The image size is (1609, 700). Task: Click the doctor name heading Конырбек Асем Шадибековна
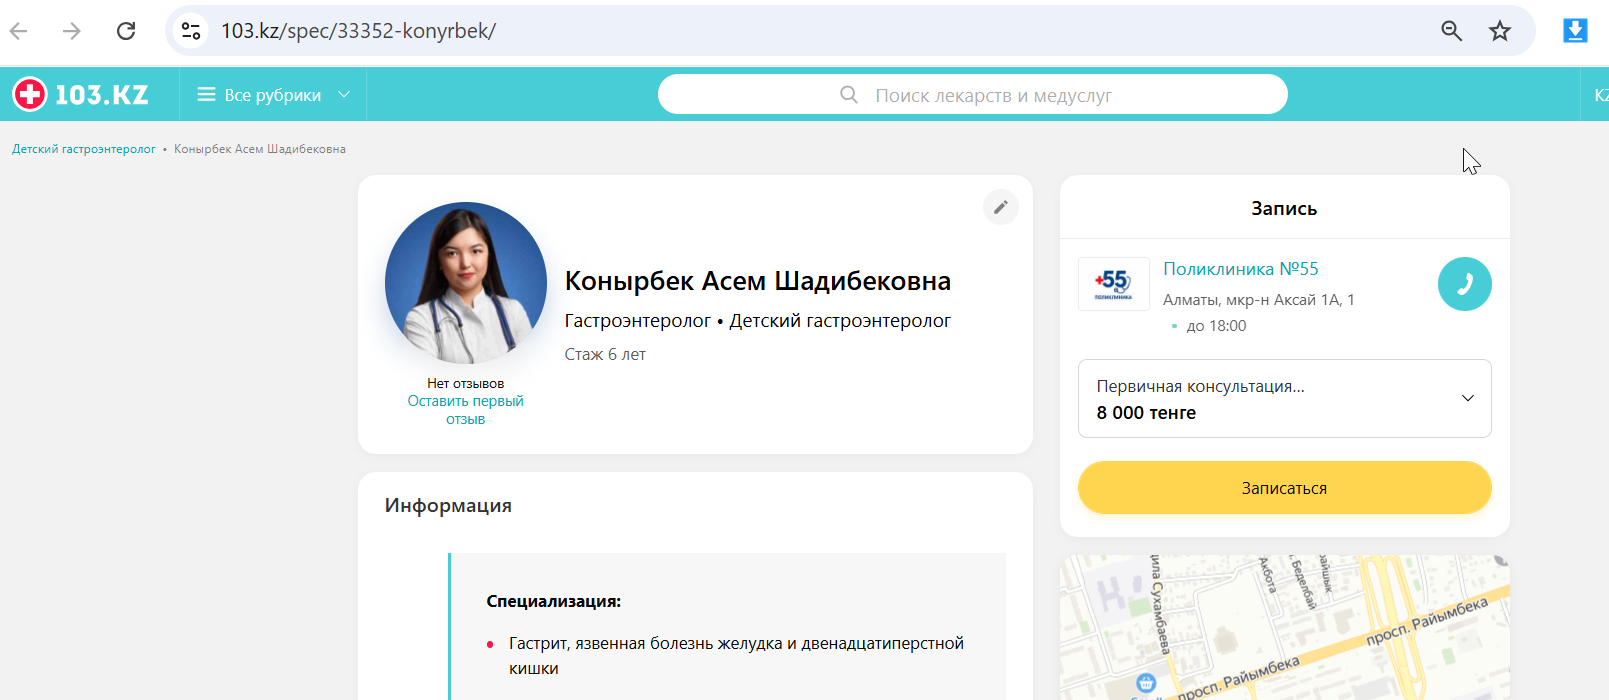click(758, 281)
